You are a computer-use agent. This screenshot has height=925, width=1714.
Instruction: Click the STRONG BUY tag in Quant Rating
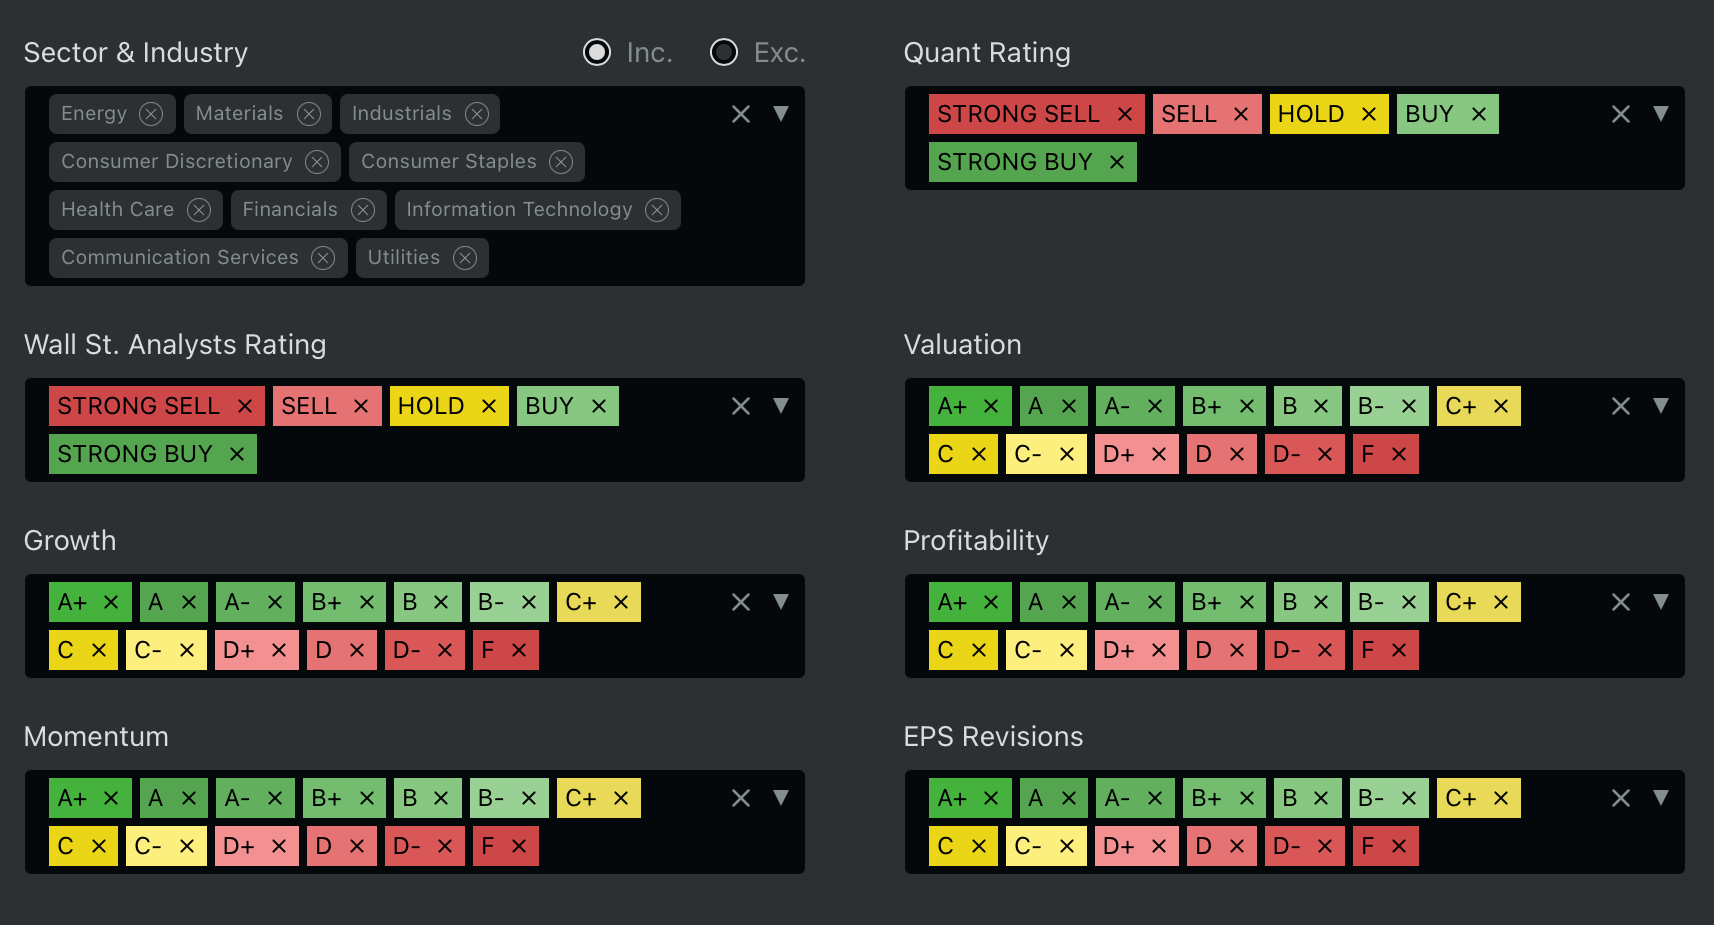pos(1014,162)
